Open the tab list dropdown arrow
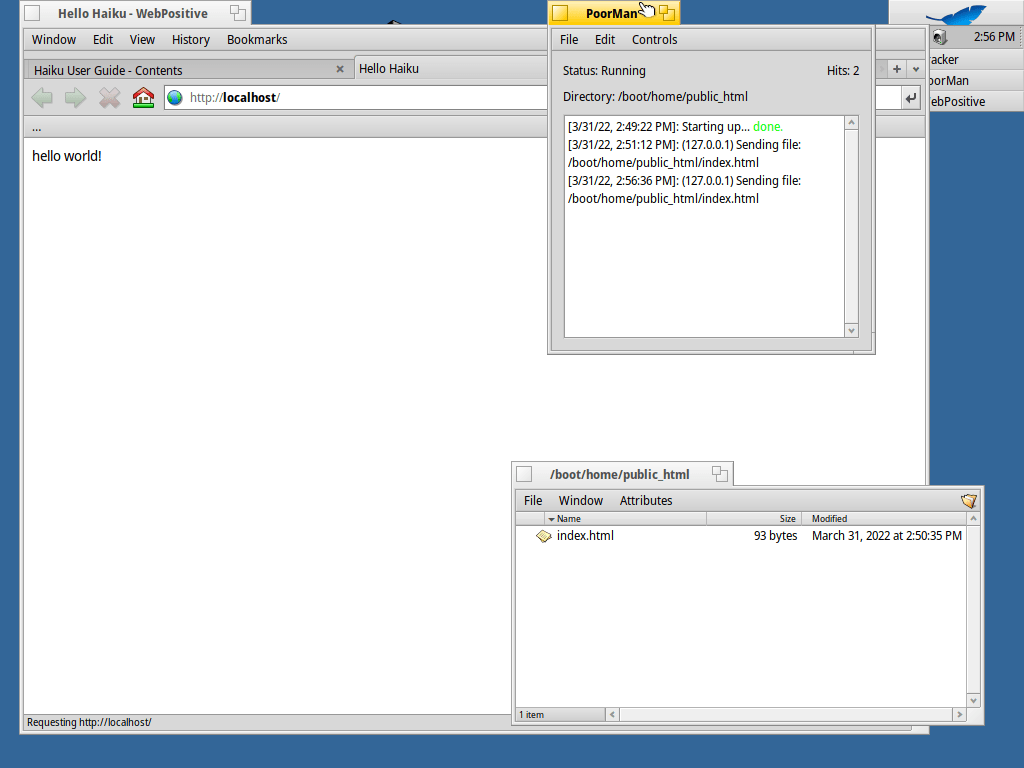The width and height of the screenshot is (1024, 768). point(916,69)
